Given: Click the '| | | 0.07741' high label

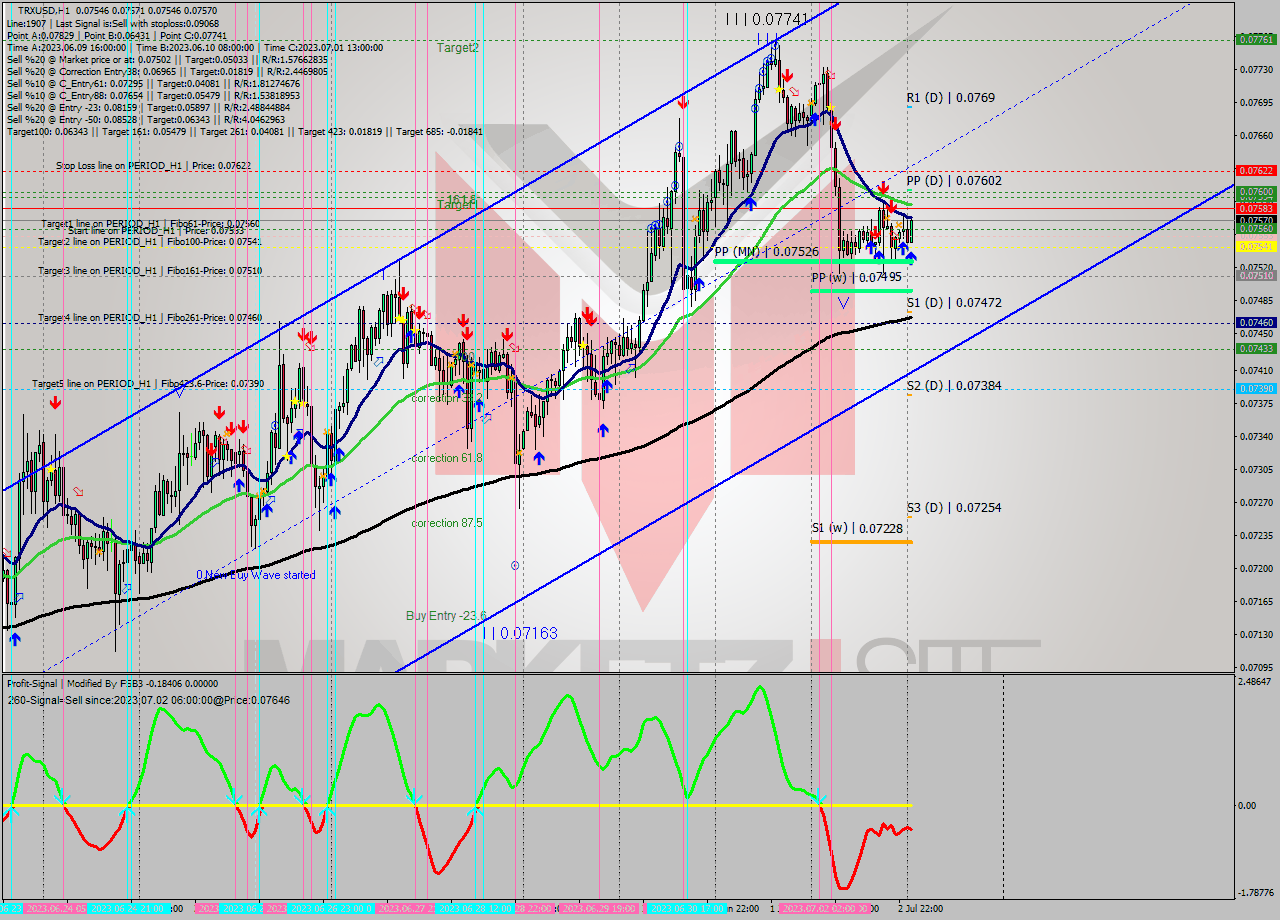Looking at the screenshot, I should [766, 19].
